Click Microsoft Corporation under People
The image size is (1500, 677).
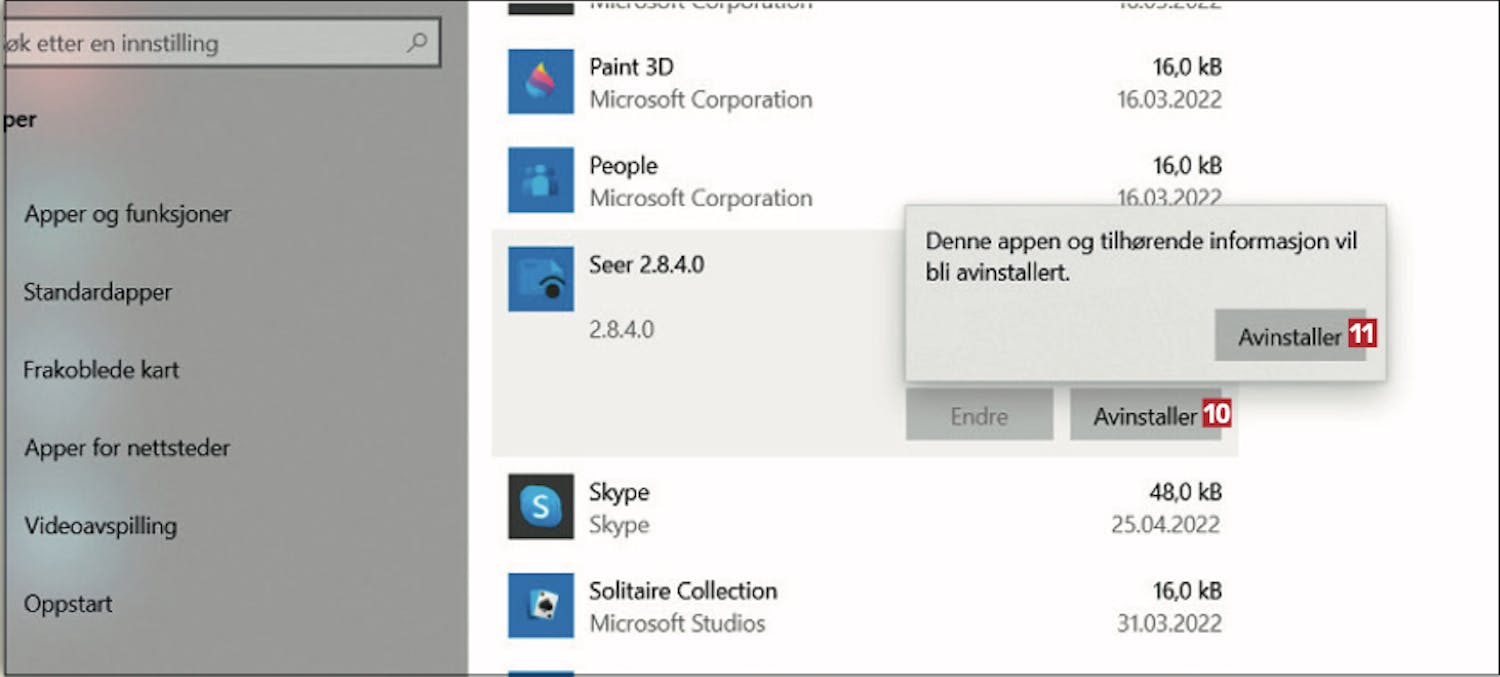coord(700,198)
